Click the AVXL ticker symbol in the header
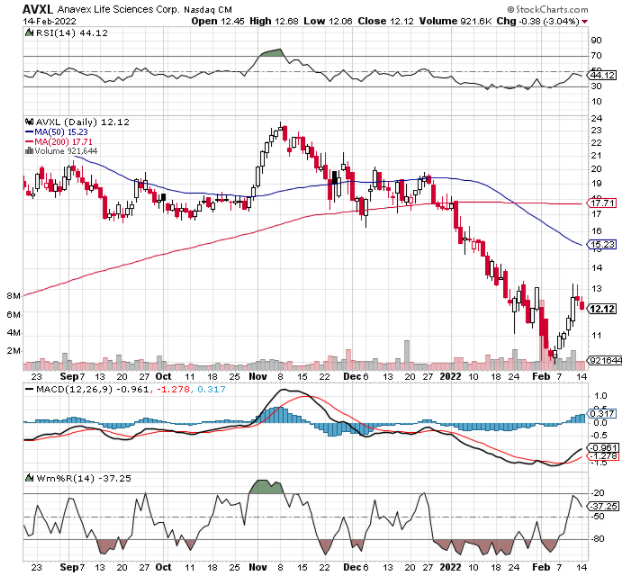The height and width of the screenshot is (576, 629). click(x=38, y=9)
